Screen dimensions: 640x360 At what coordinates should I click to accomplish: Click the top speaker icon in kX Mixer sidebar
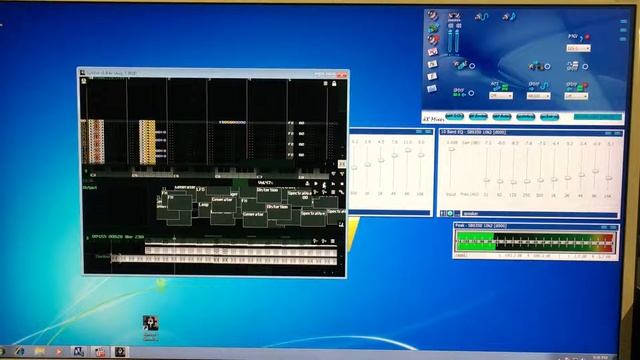click(433, 16)
